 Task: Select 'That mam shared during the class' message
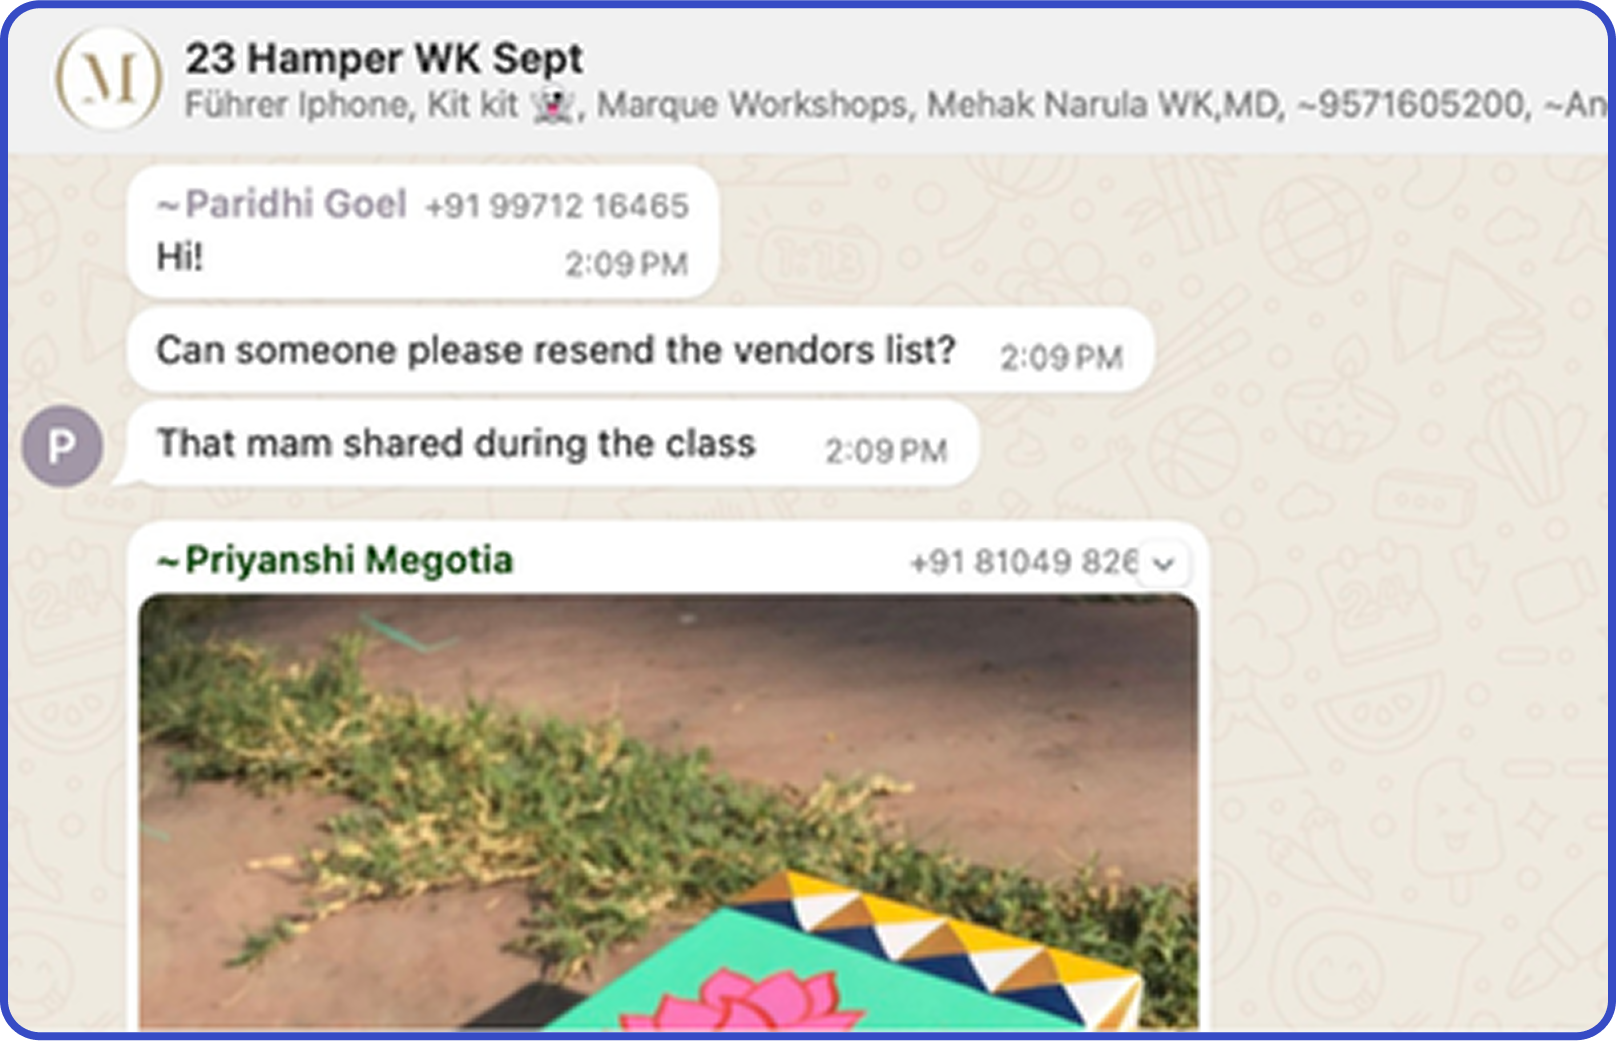pyautogui.click(x=553, y=444)
